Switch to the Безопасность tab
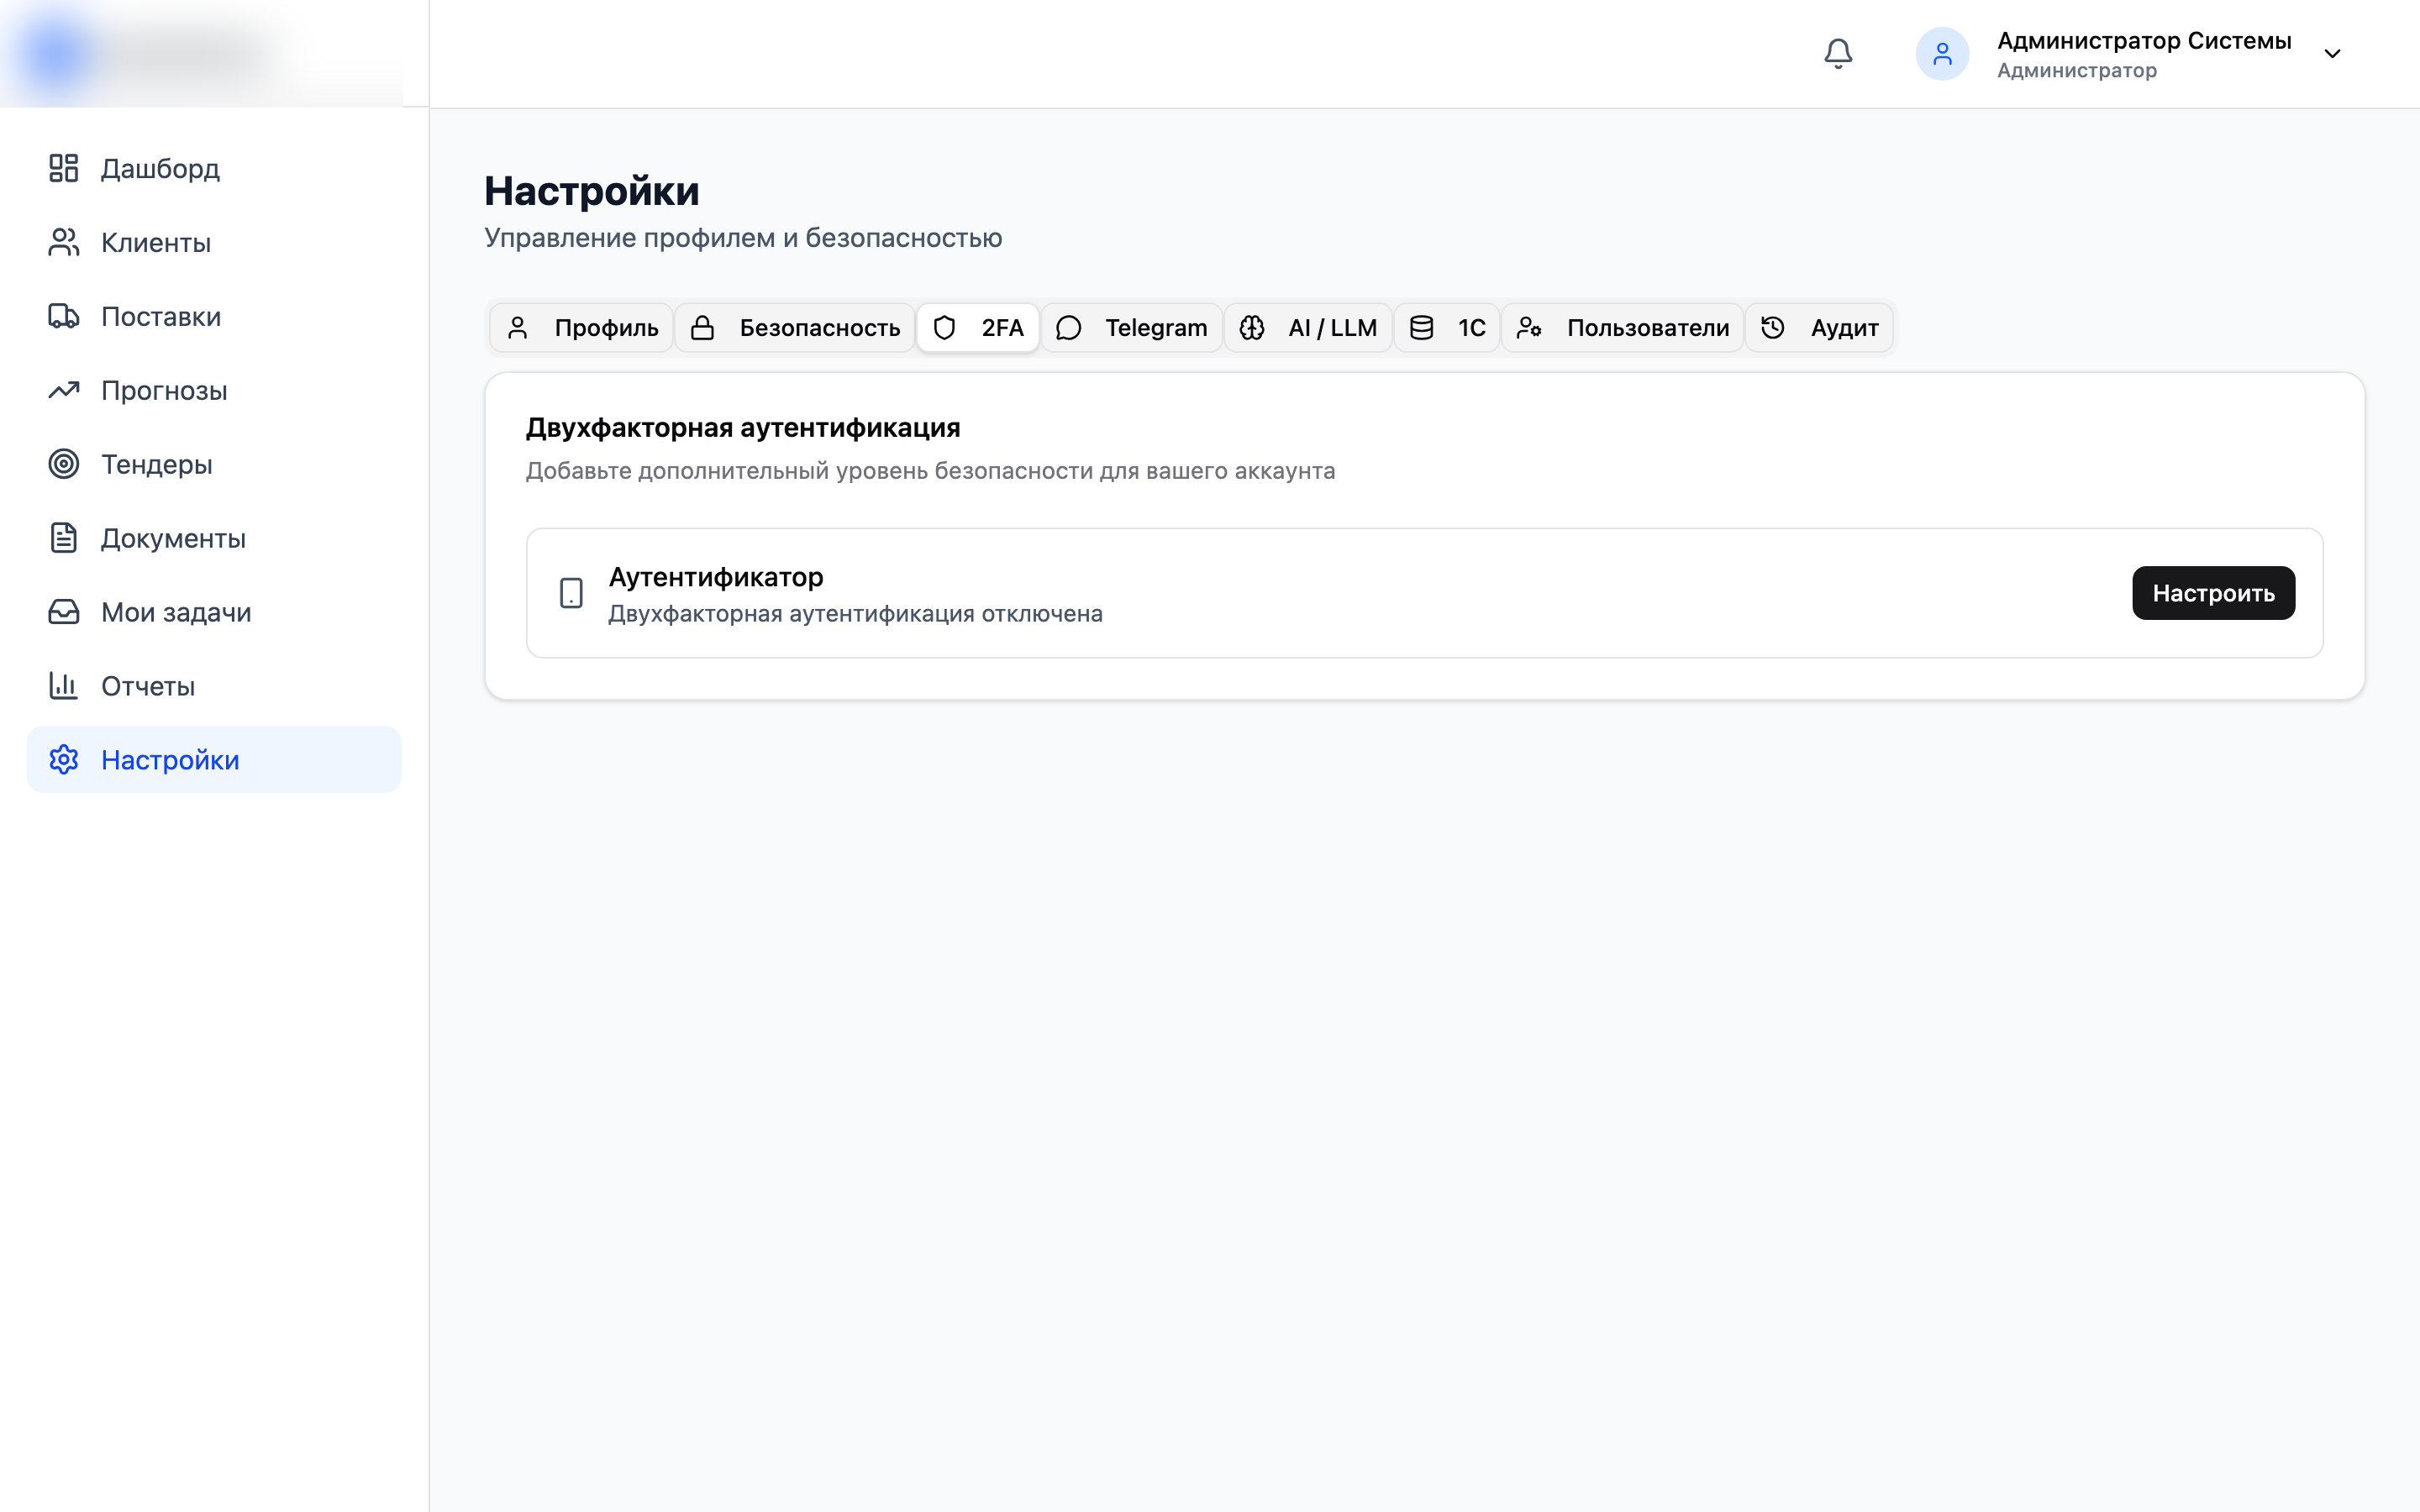The image size is (2420, 1512). [795, 328]
